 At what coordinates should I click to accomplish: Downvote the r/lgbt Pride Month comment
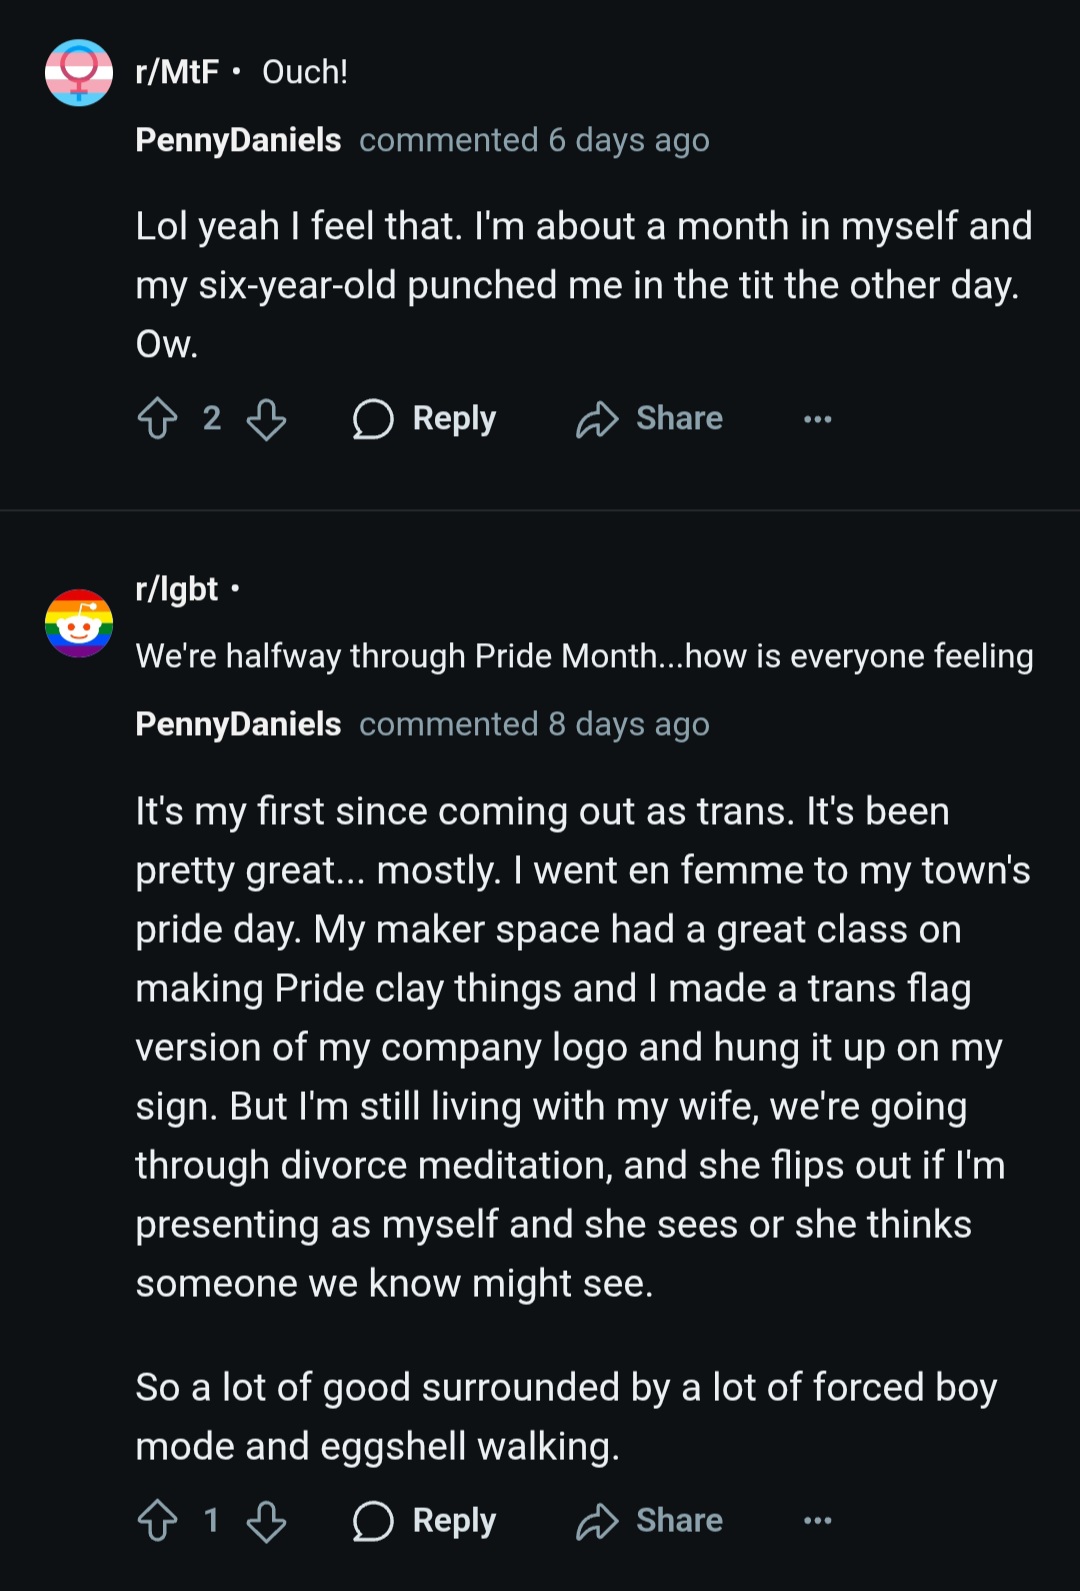(x=266, y=1521)
